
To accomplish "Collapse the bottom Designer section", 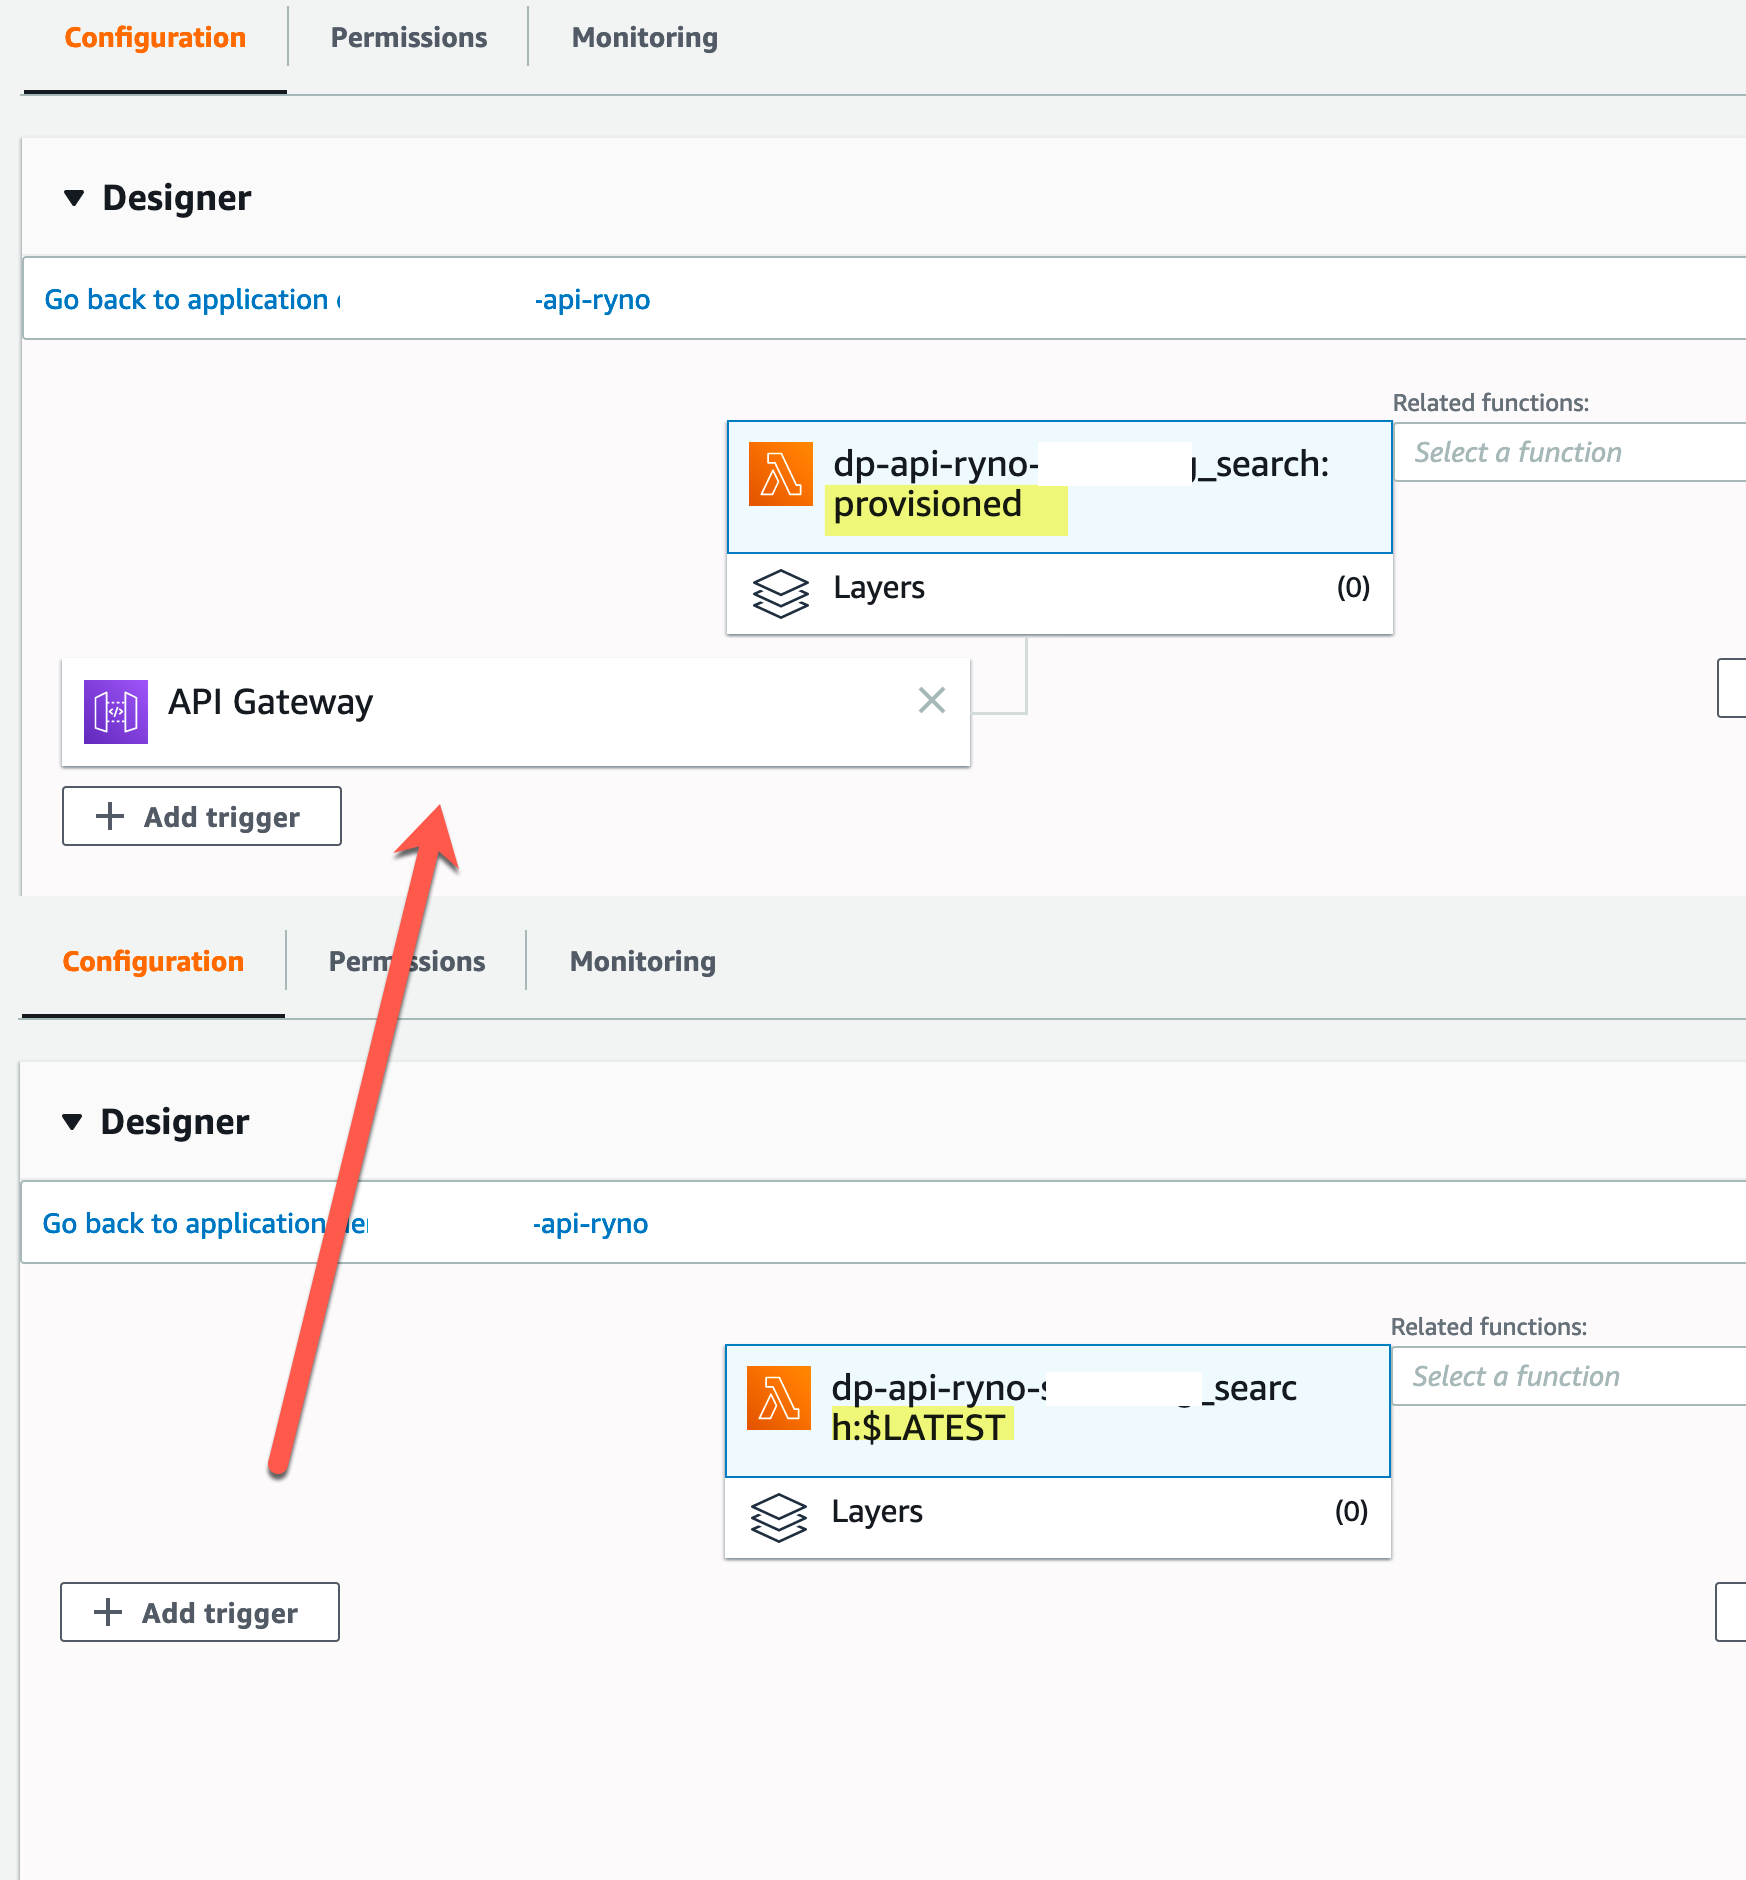I will (72, 1121).
